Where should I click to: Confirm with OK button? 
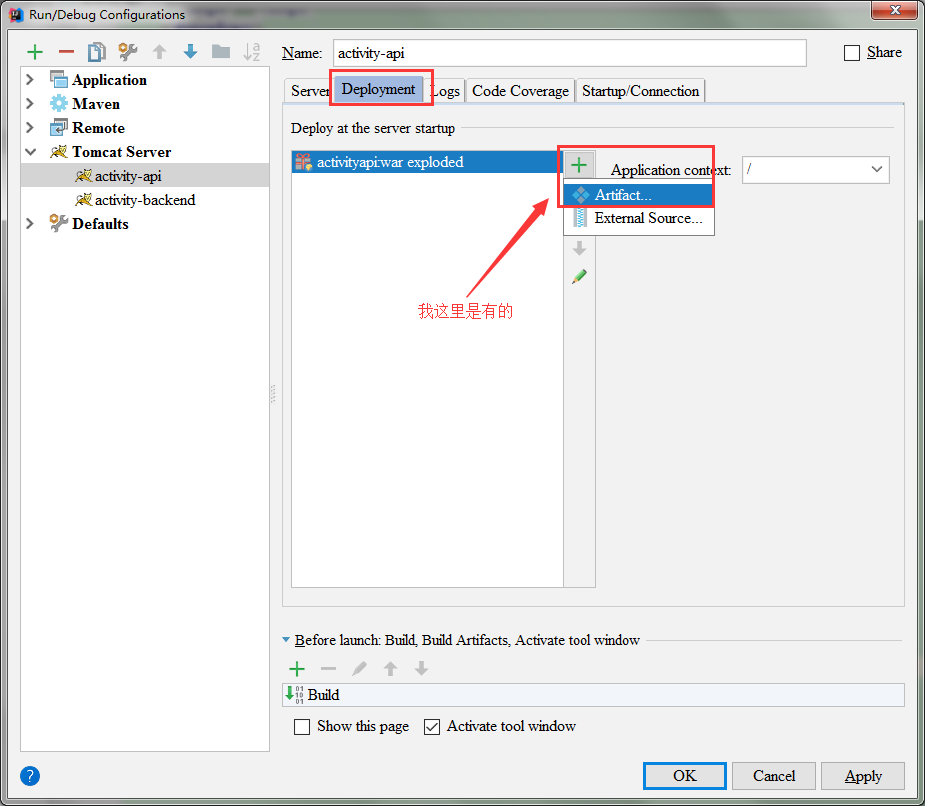pos(685,776)
